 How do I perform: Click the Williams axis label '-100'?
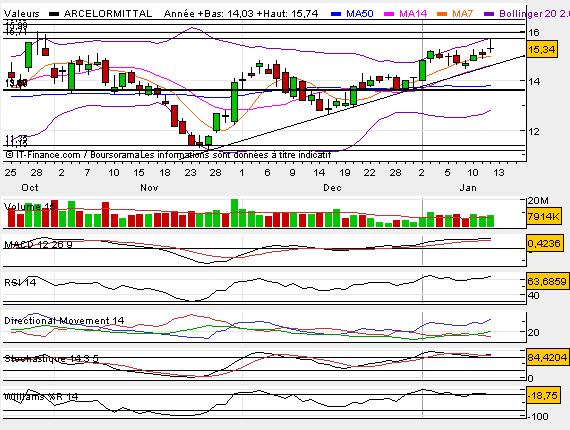click(539, 416)
